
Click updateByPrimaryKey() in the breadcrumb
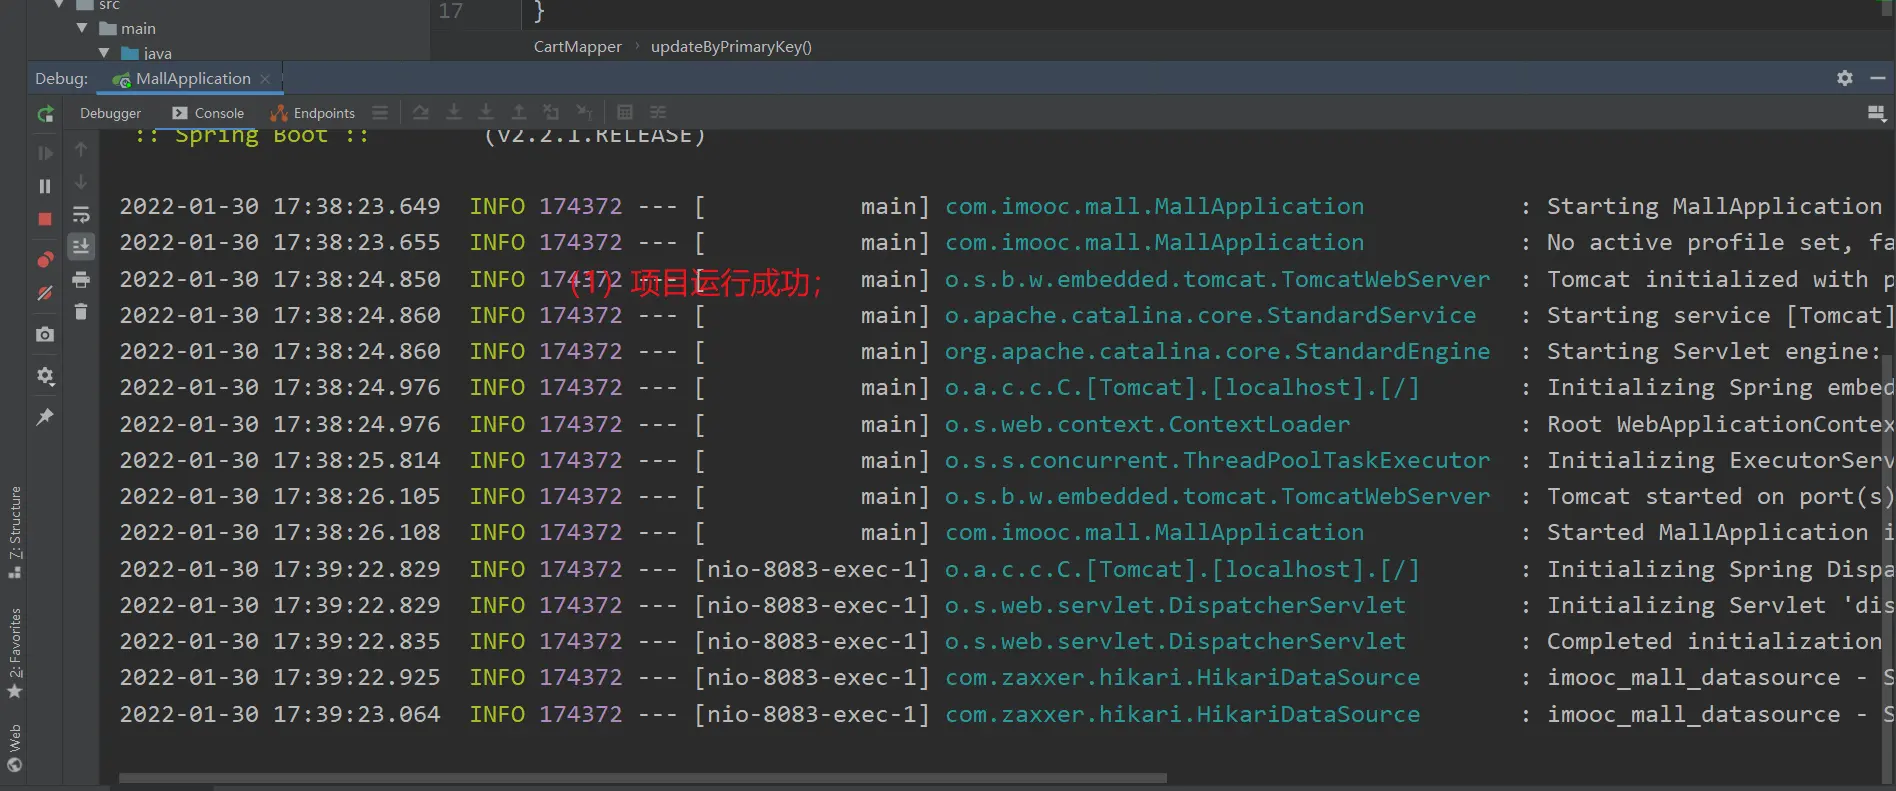pos(731,47)
